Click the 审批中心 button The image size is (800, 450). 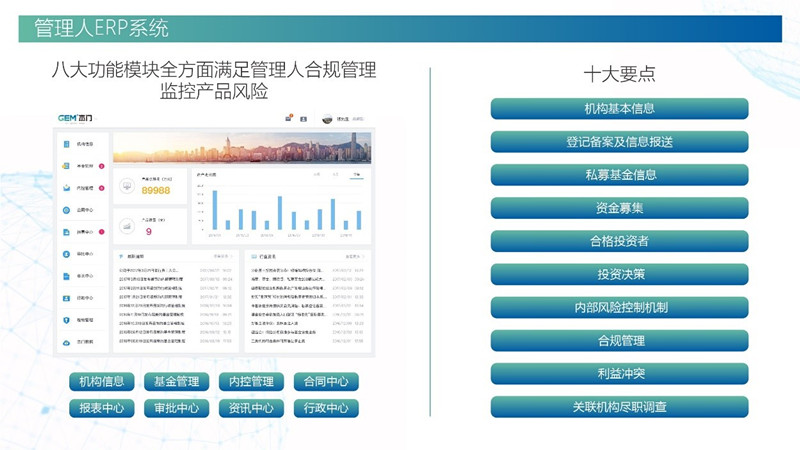click(175, 408)
